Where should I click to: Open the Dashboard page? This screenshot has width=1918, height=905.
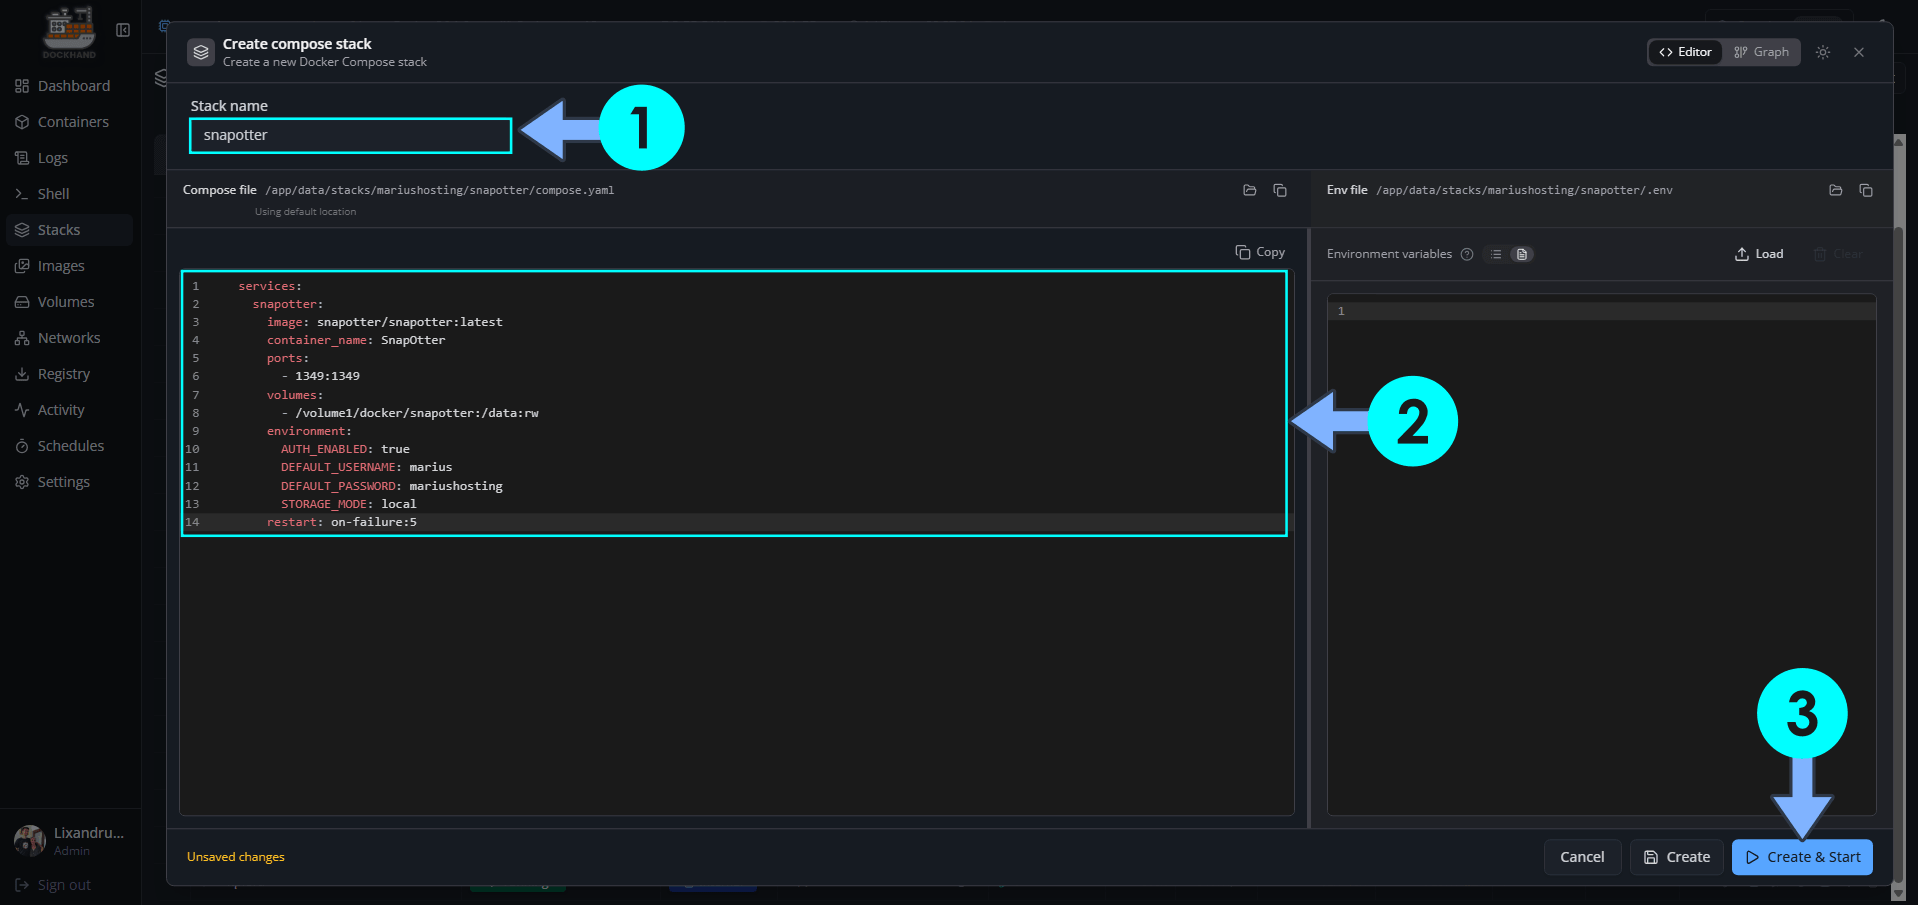tap(69, 86)
